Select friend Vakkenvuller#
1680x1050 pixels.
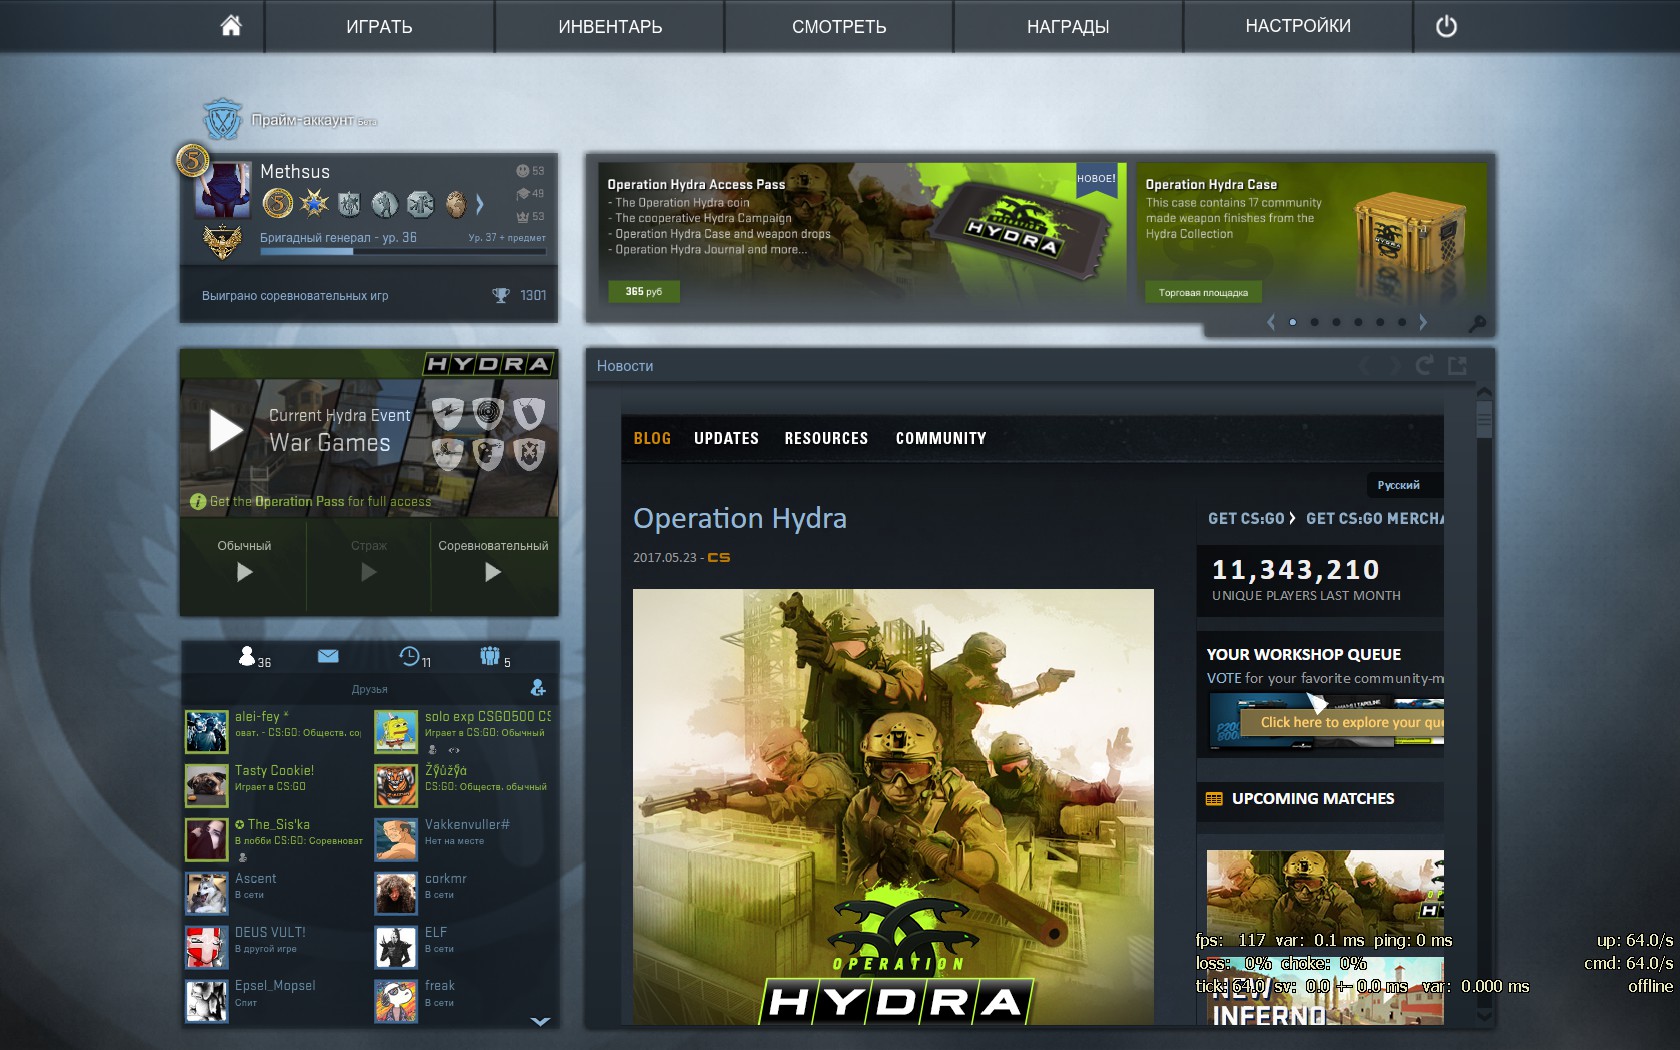tap(463, 839)
